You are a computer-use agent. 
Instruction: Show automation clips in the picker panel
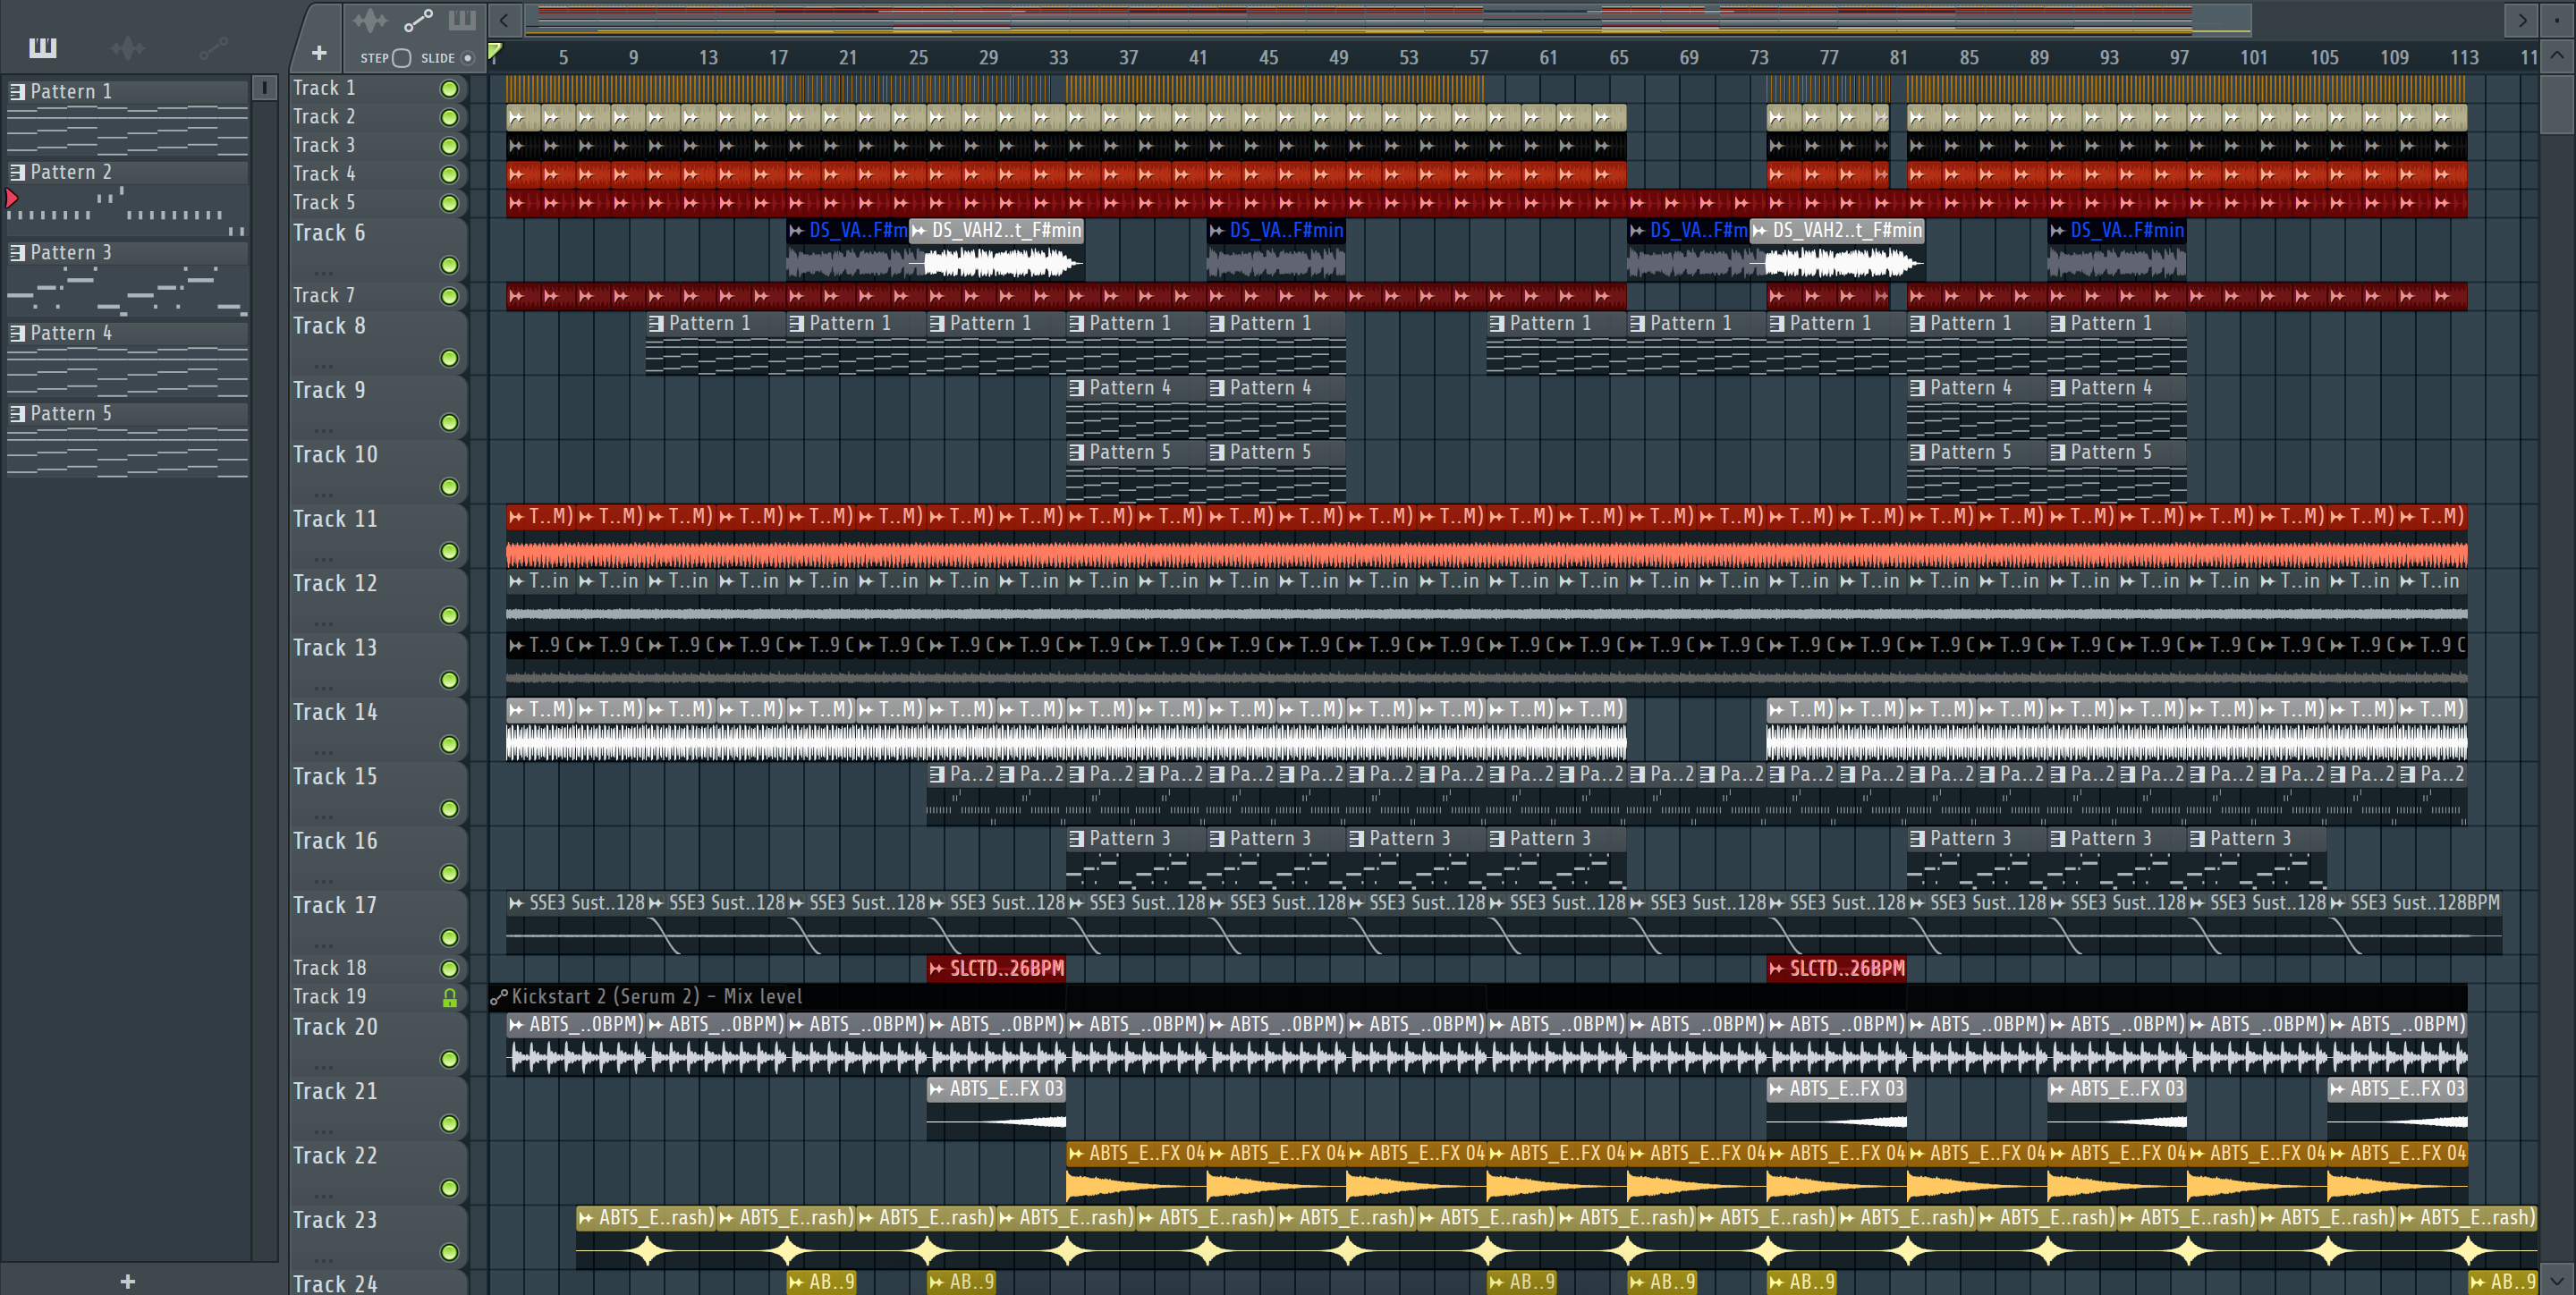tap(213, 47)
